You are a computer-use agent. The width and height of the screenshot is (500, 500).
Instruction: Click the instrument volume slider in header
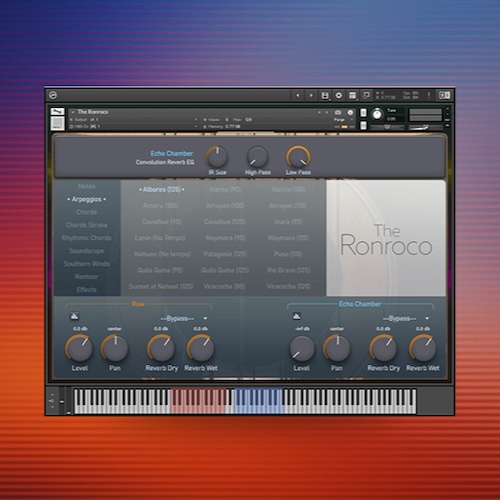[425, 127]
